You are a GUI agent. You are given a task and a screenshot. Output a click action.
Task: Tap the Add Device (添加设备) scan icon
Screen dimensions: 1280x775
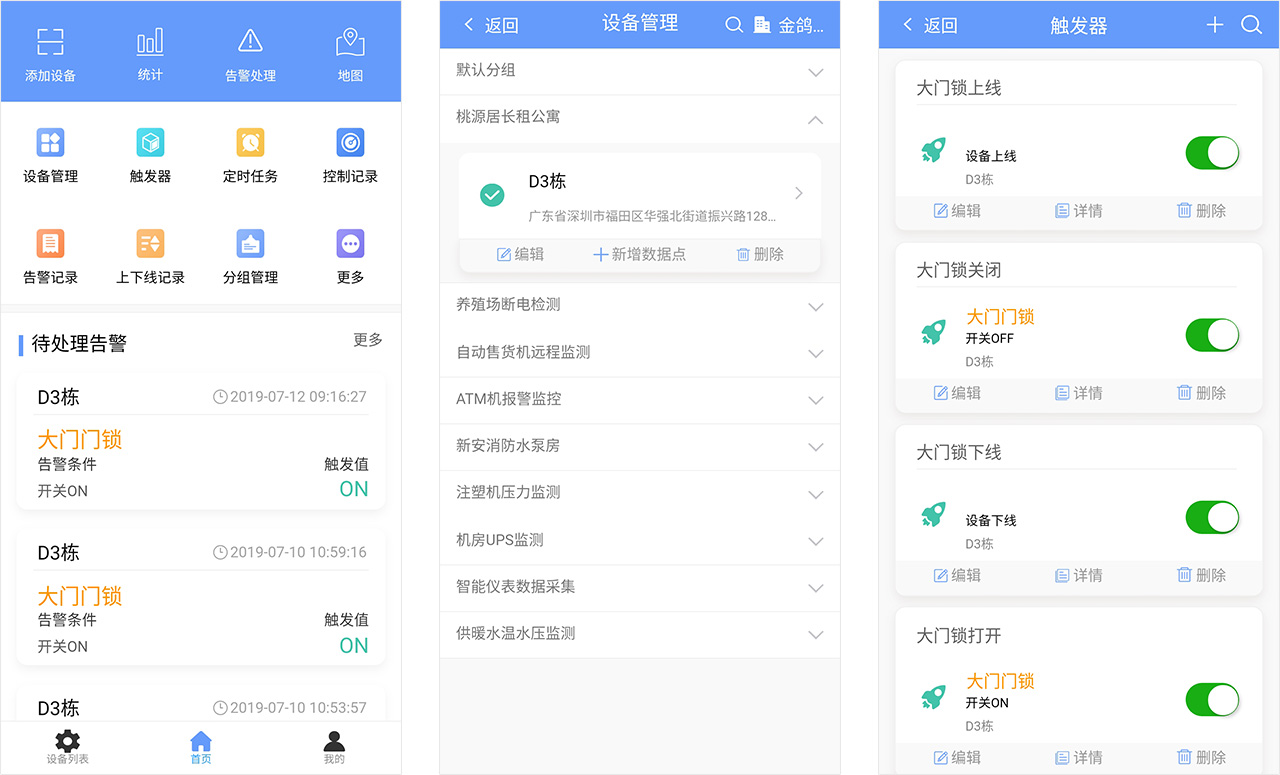click(50, 42)
